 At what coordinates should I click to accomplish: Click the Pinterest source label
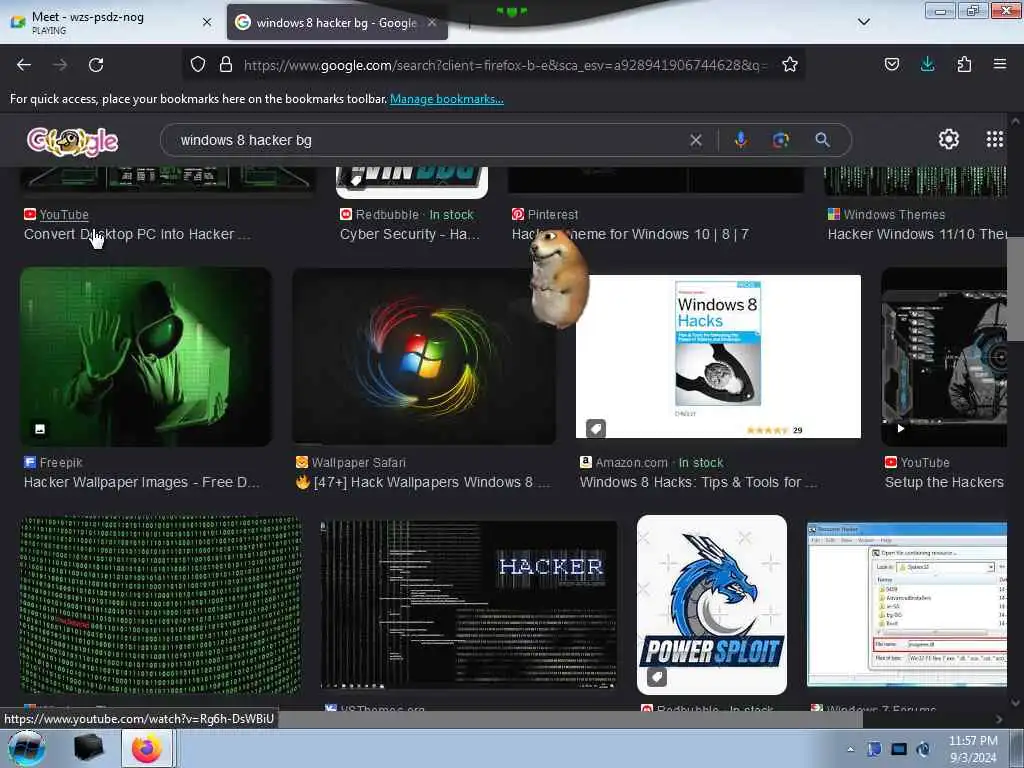pos(553,215)
